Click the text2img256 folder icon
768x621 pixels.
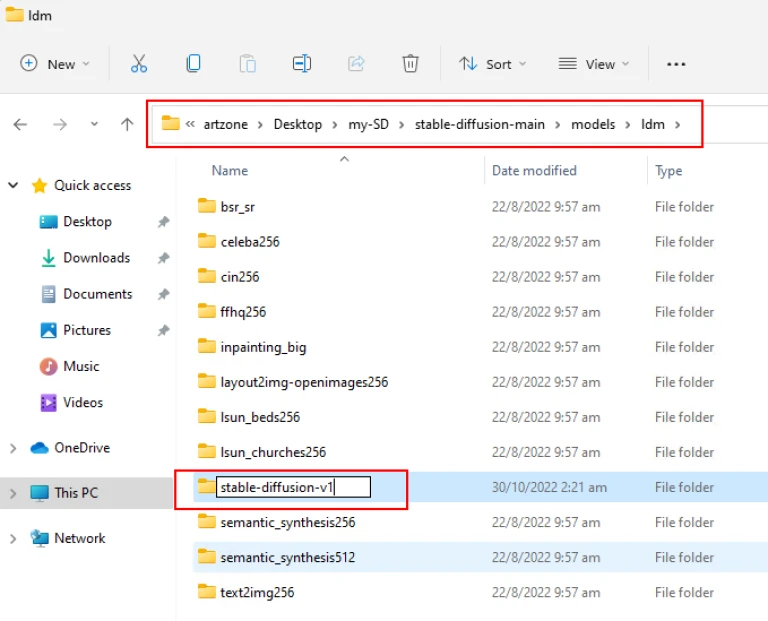[x=207, y=592]
